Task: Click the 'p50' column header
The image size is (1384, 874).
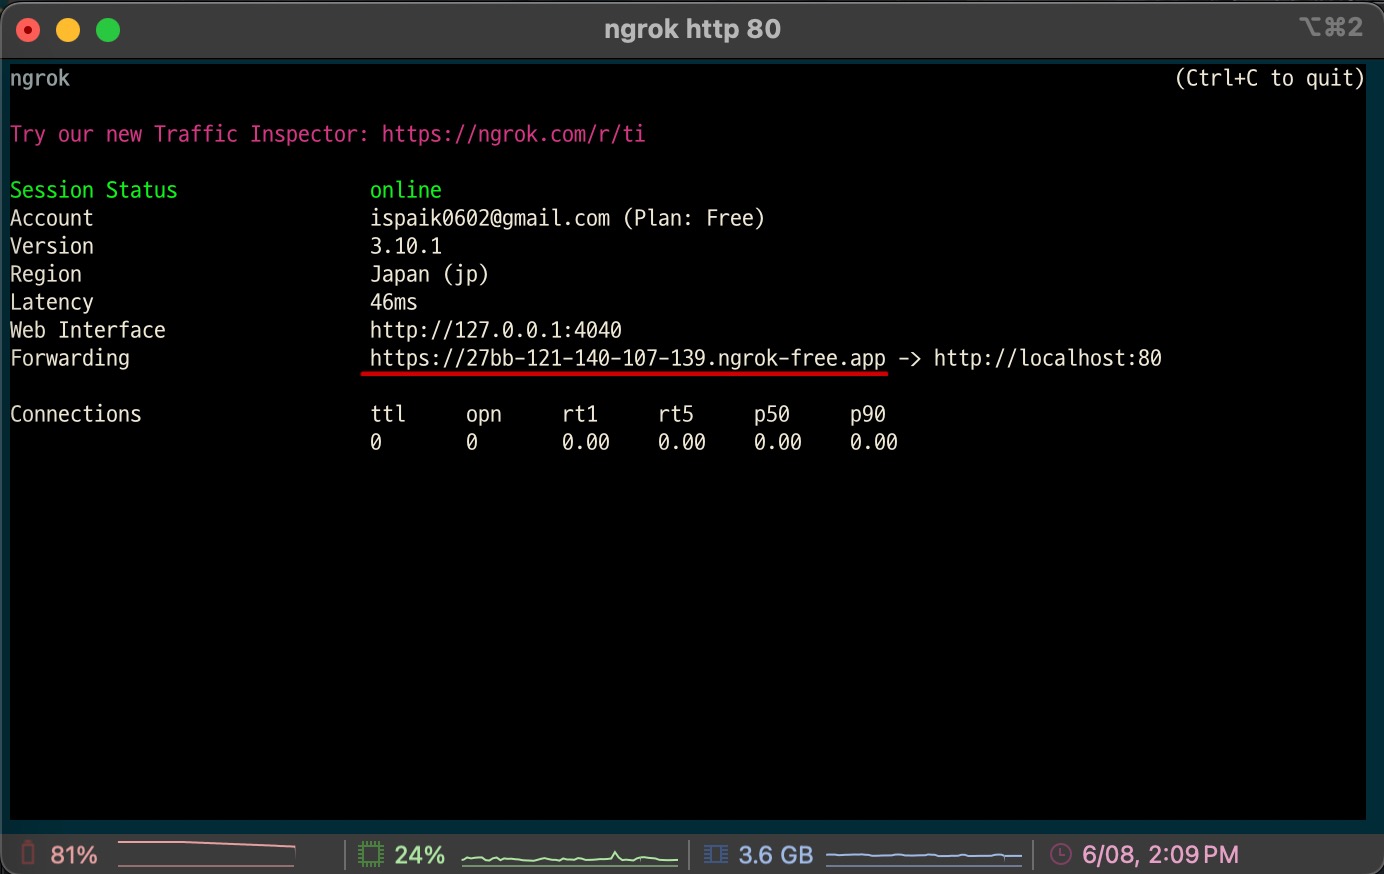Action: pos(772,414)
